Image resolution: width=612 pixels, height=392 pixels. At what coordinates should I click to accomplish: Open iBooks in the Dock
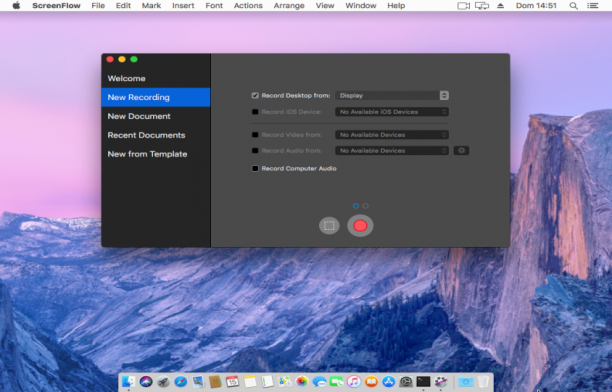tap(371, 381)
